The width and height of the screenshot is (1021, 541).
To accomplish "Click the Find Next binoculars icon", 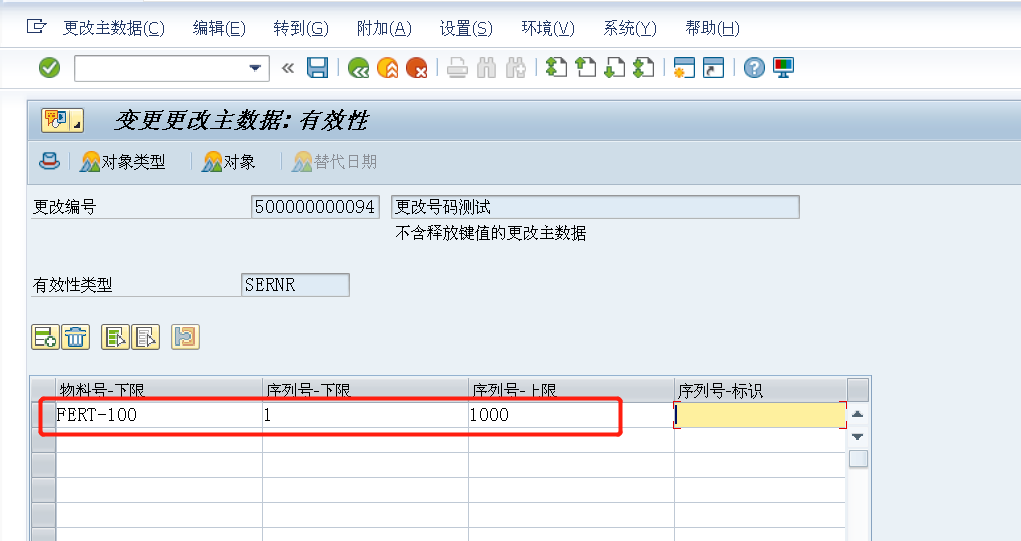I will [516, 68].
